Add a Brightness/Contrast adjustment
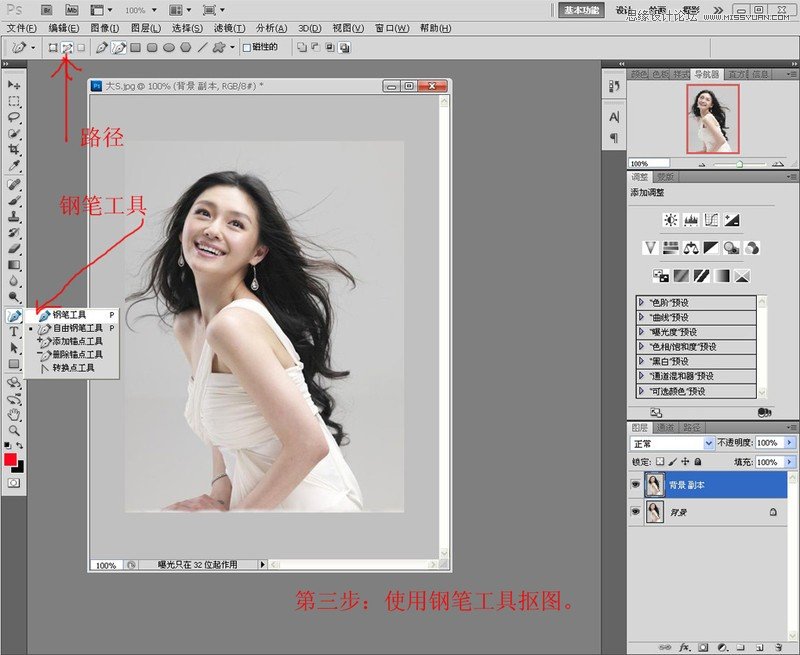The width and height of the screenshot is (800, 655). tap(669, 220)
